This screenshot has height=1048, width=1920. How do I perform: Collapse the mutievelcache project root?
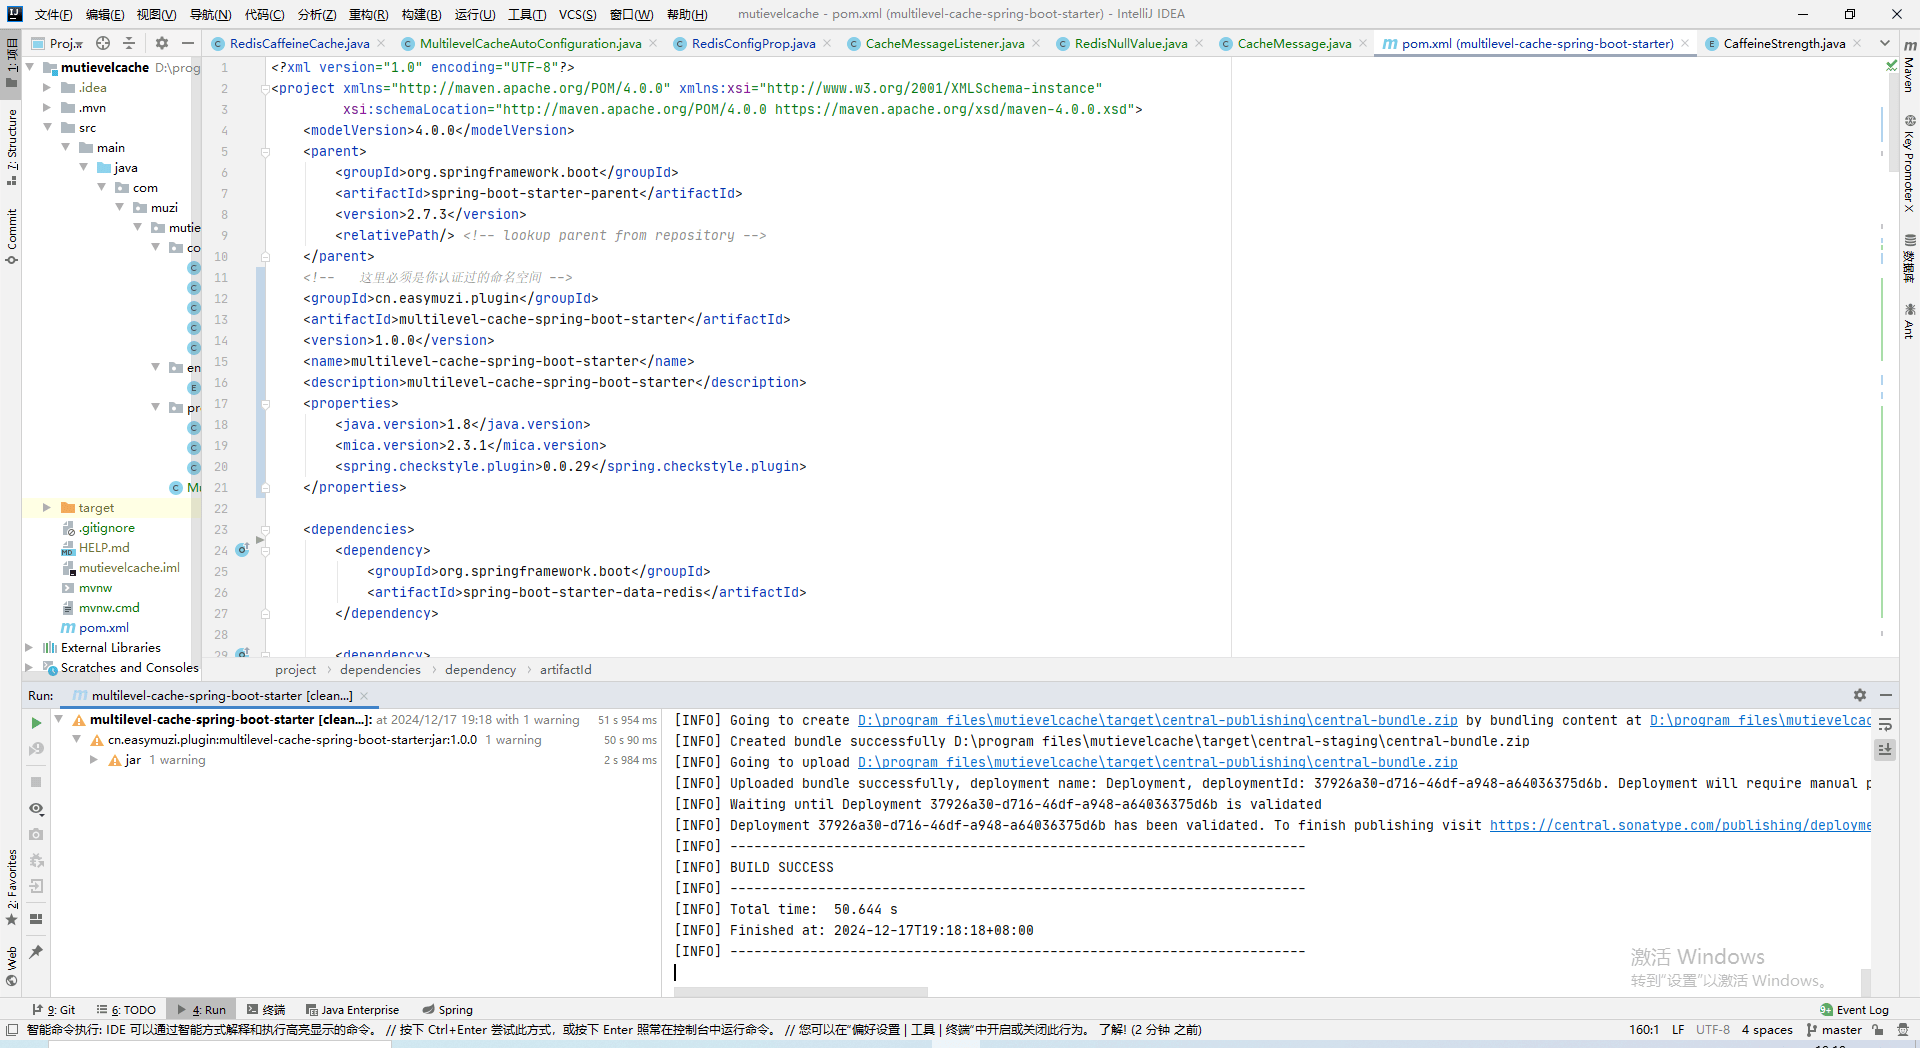coord(29,68)
